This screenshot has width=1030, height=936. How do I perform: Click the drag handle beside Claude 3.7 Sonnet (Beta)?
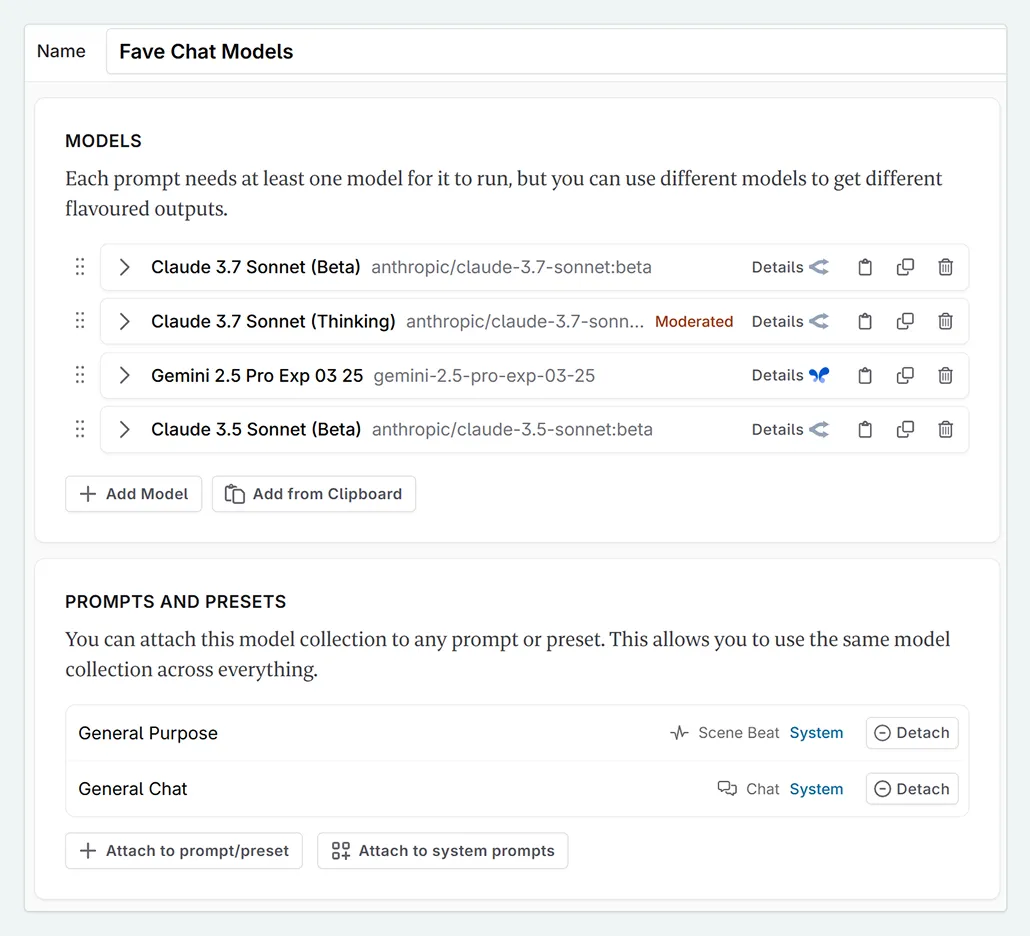tap(80, 267)
